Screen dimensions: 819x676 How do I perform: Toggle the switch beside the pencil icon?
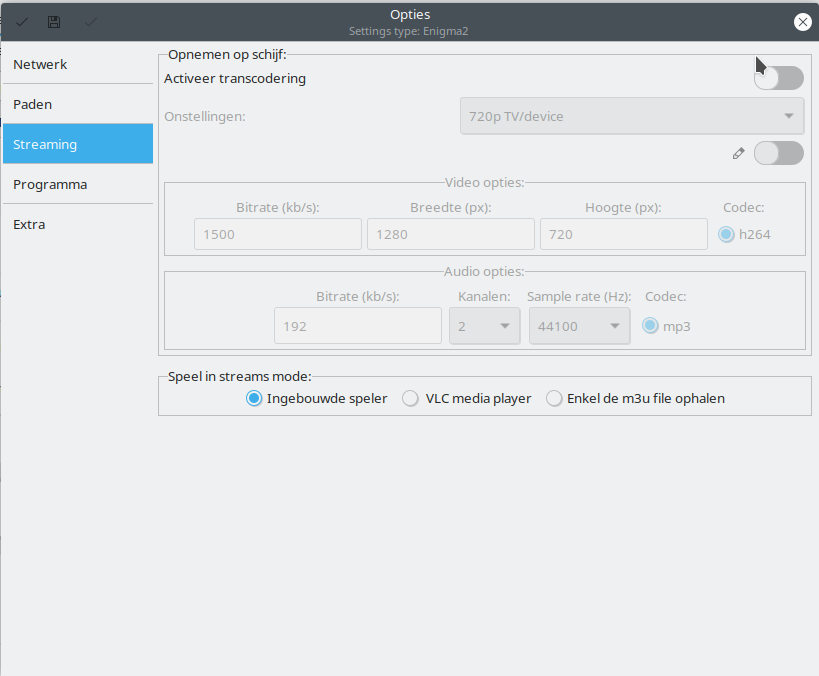coord(778,153)
